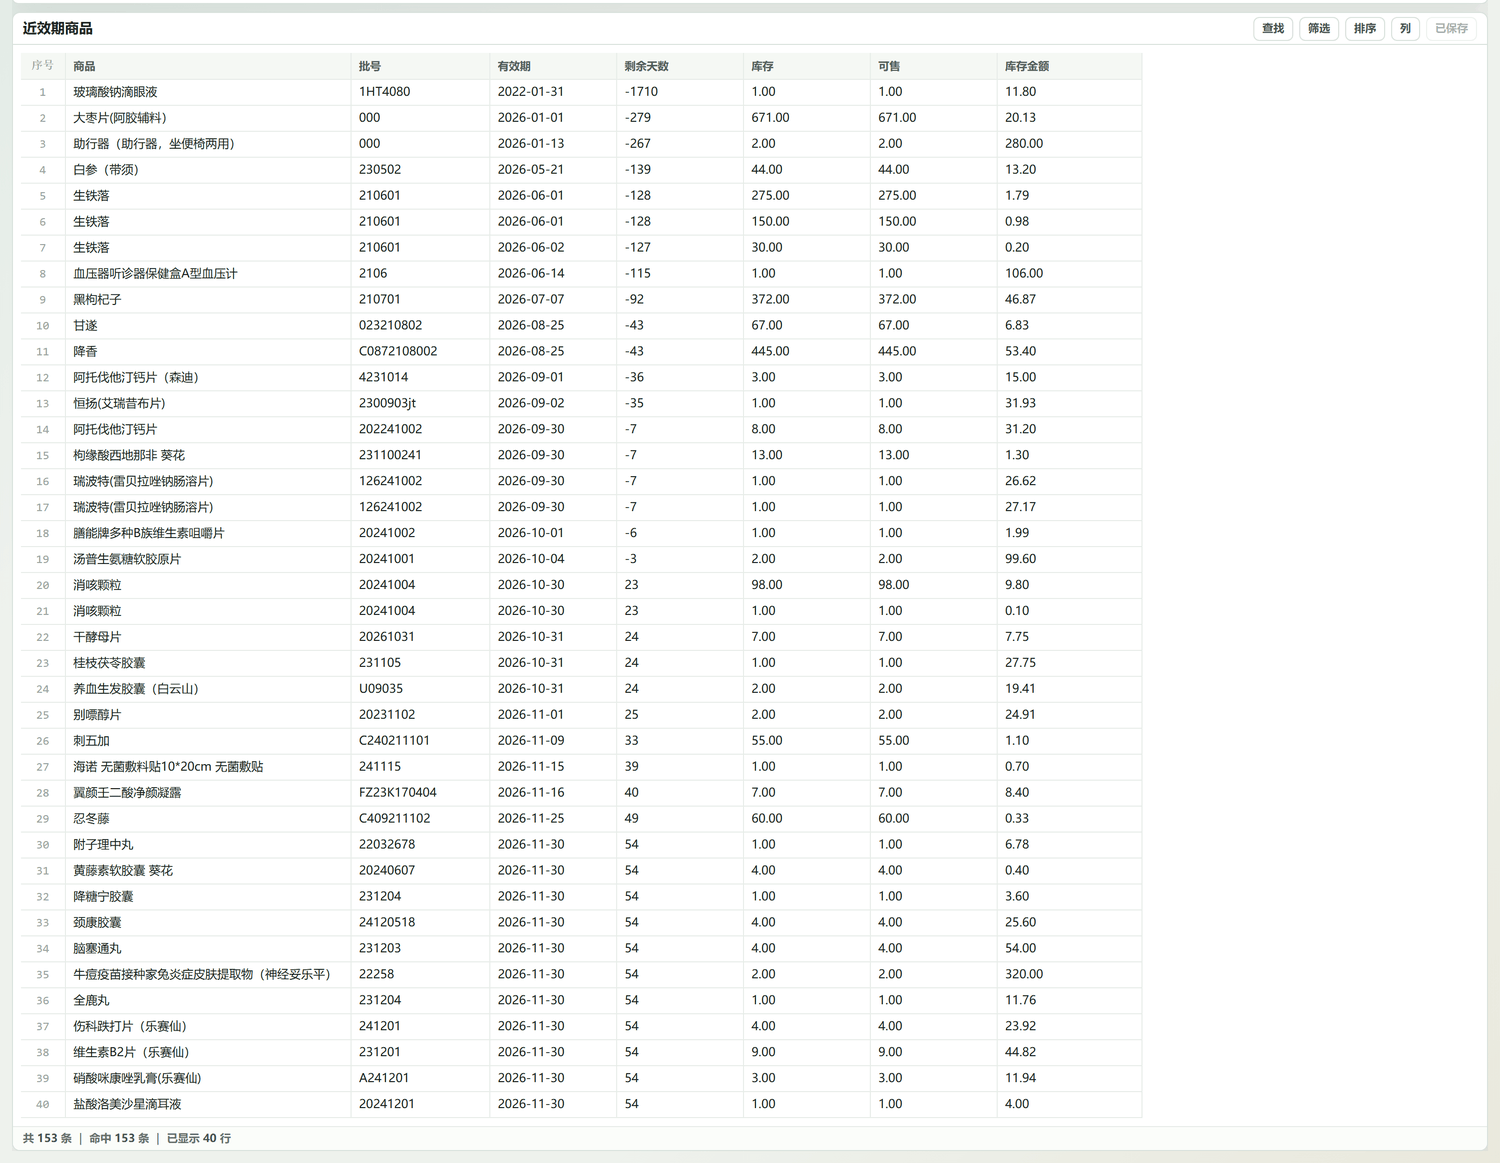The width and height of the screenshot is (1500, 1163).
Task: Open the 筛选 filter options
Action: click(x=1319, y=29)
